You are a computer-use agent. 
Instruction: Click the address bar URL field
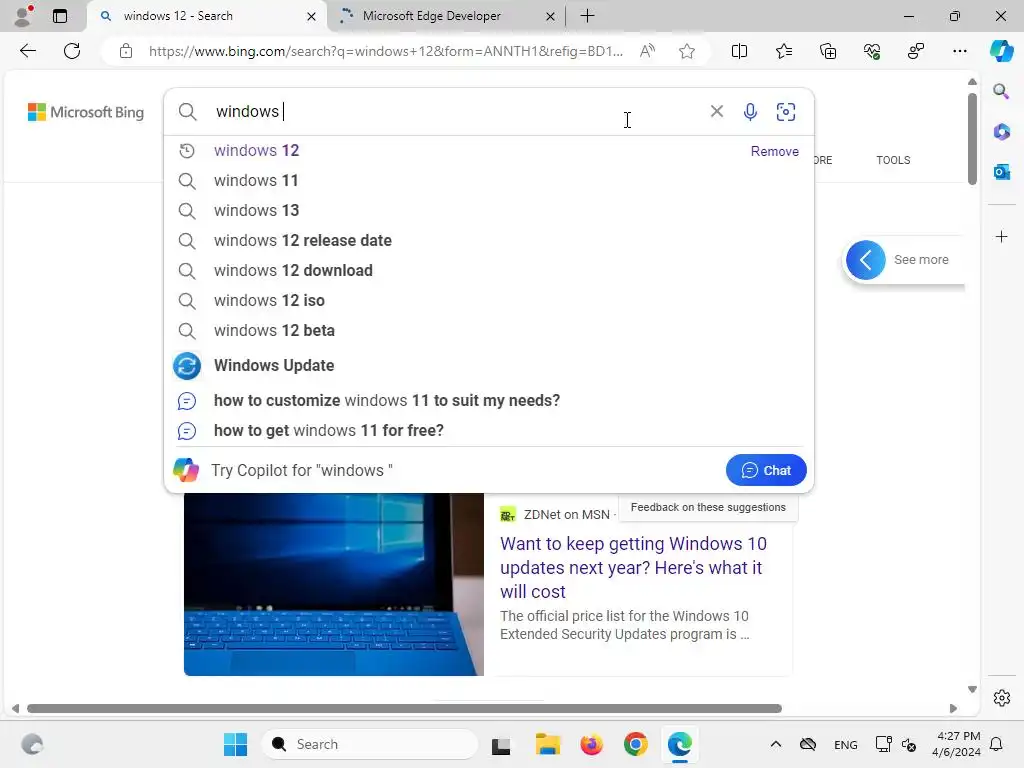[x=385, y=51]
